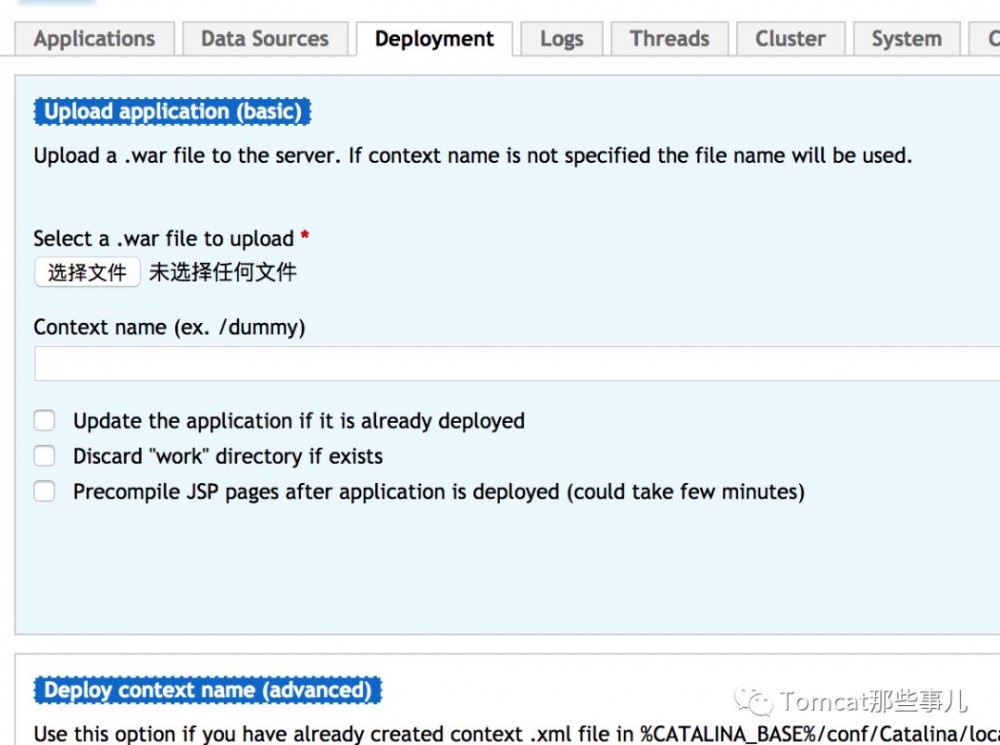Open the Applications tab
Viewport: 1000px width, 745px height.
click(x=94, y=39)
